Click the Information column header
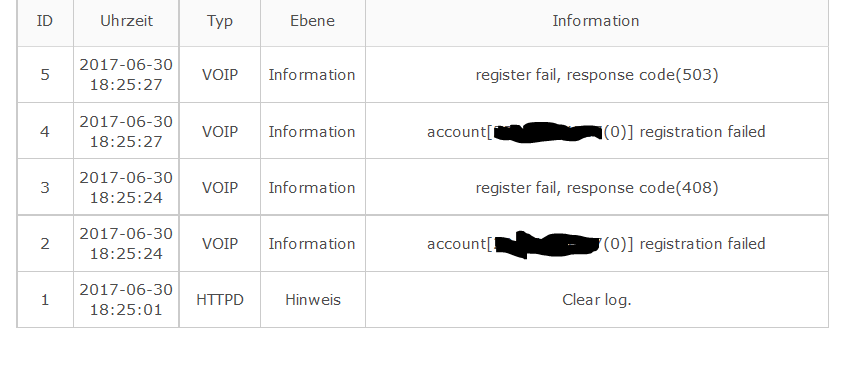 (x=596, y=21)
